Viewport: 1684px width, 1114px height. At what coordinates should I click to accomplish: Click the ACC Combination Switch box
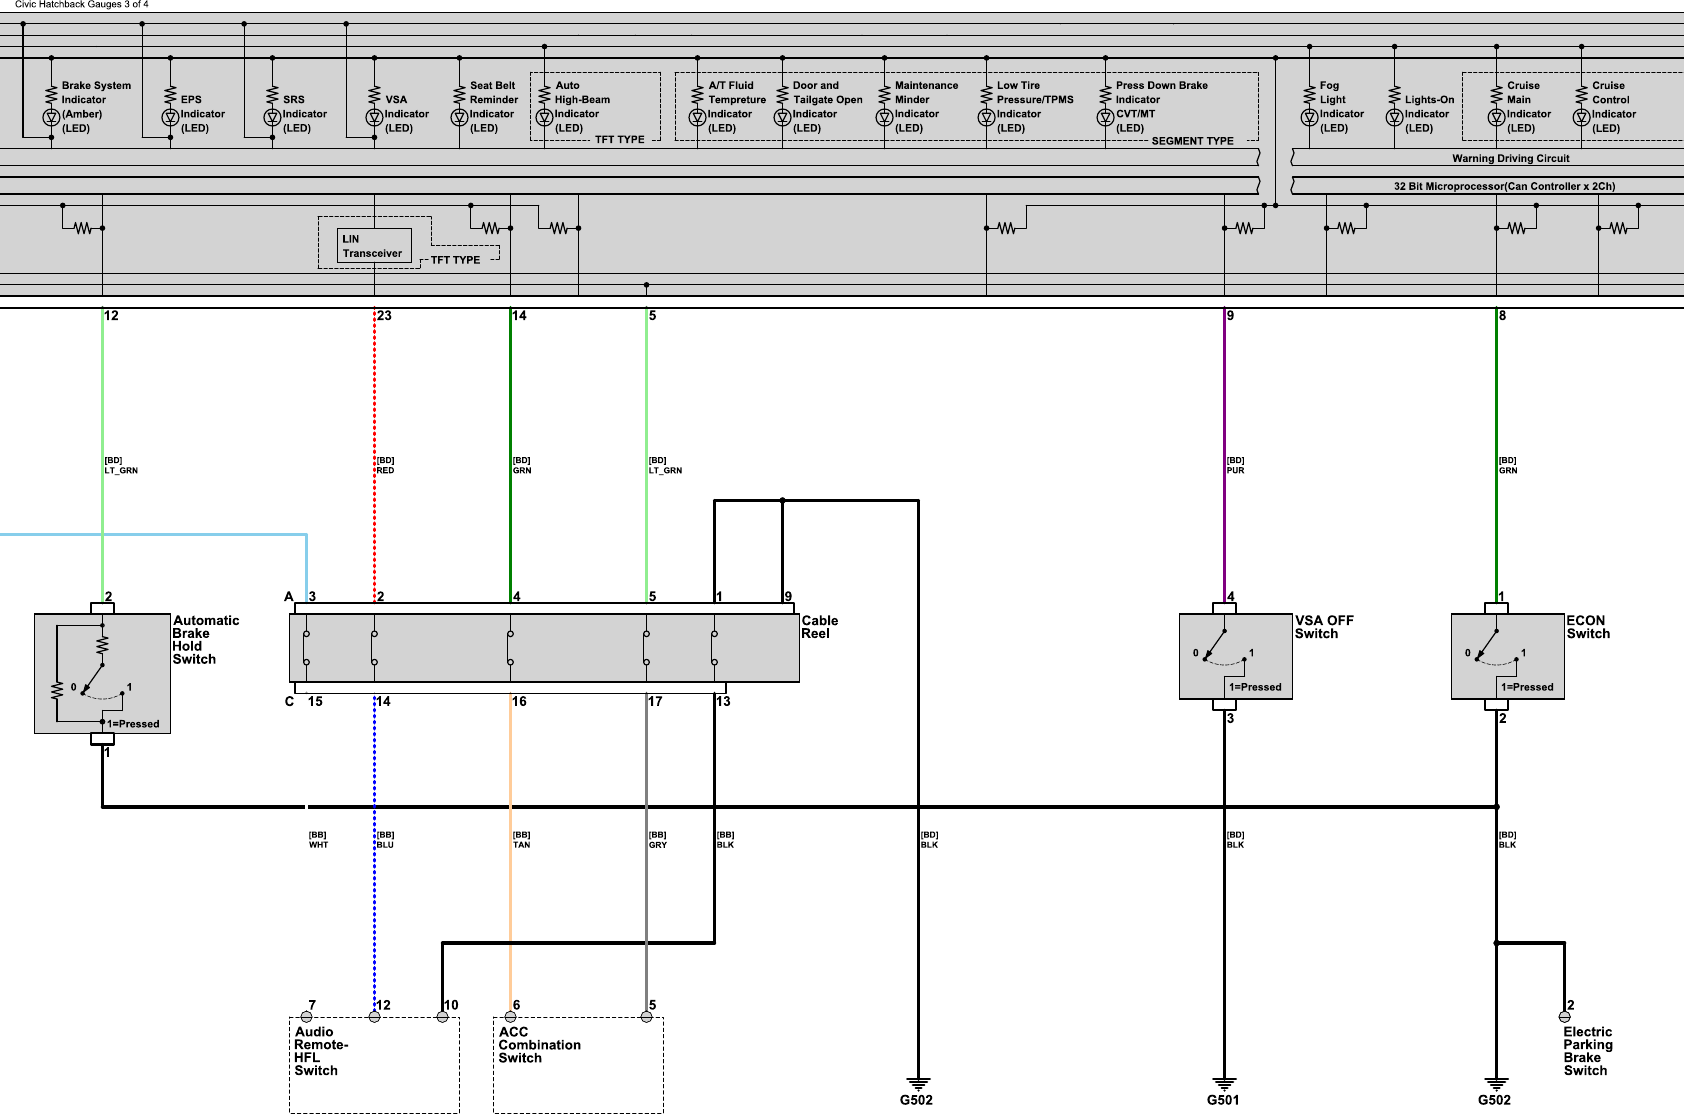click(x=578, y=1064)
